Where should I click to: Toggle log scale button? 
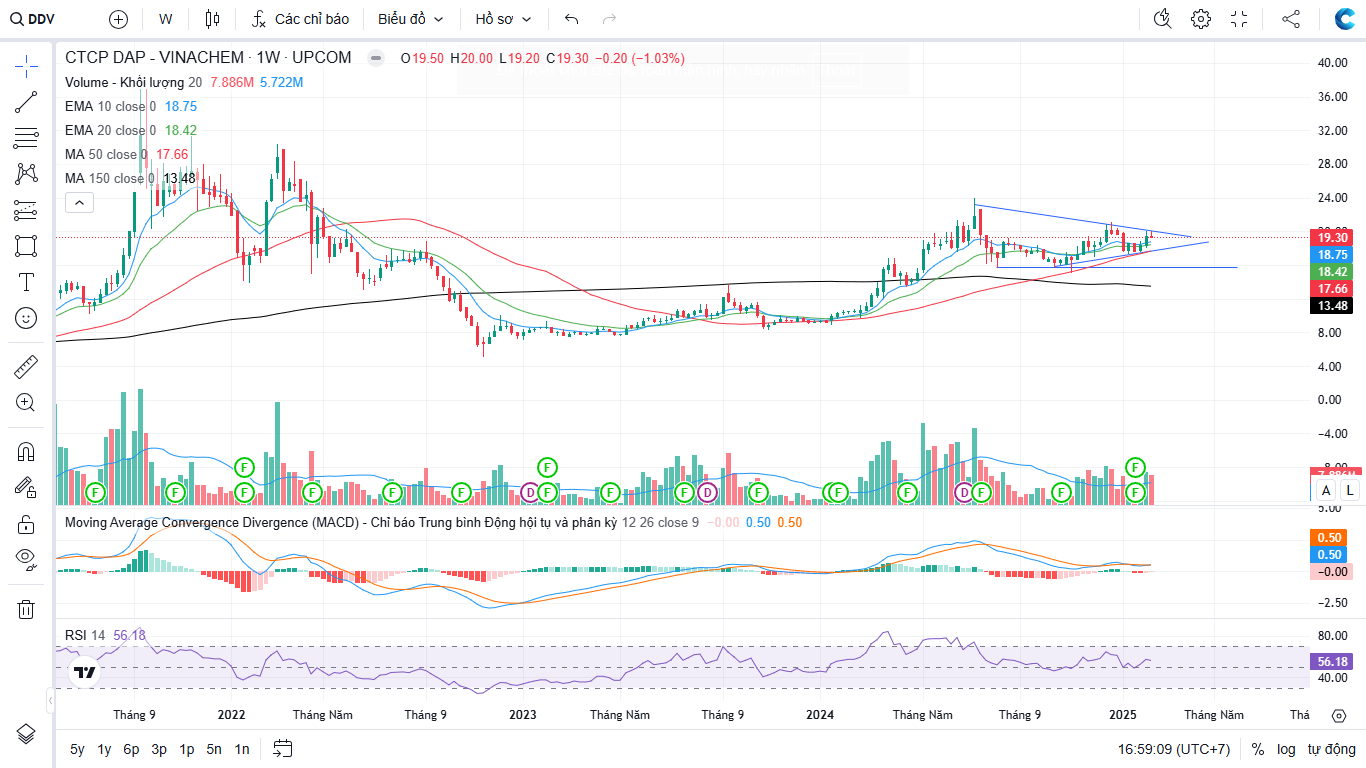click(1286, 749)
